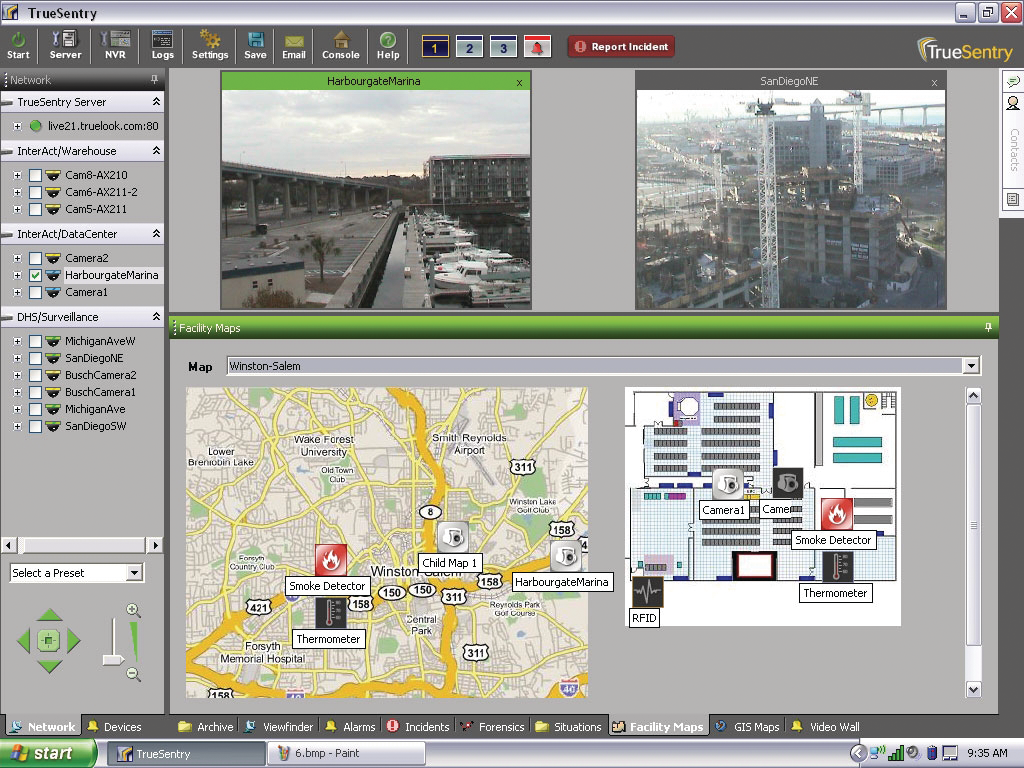Enable the Cam8-AX210 checkbox

click(36, 175)
